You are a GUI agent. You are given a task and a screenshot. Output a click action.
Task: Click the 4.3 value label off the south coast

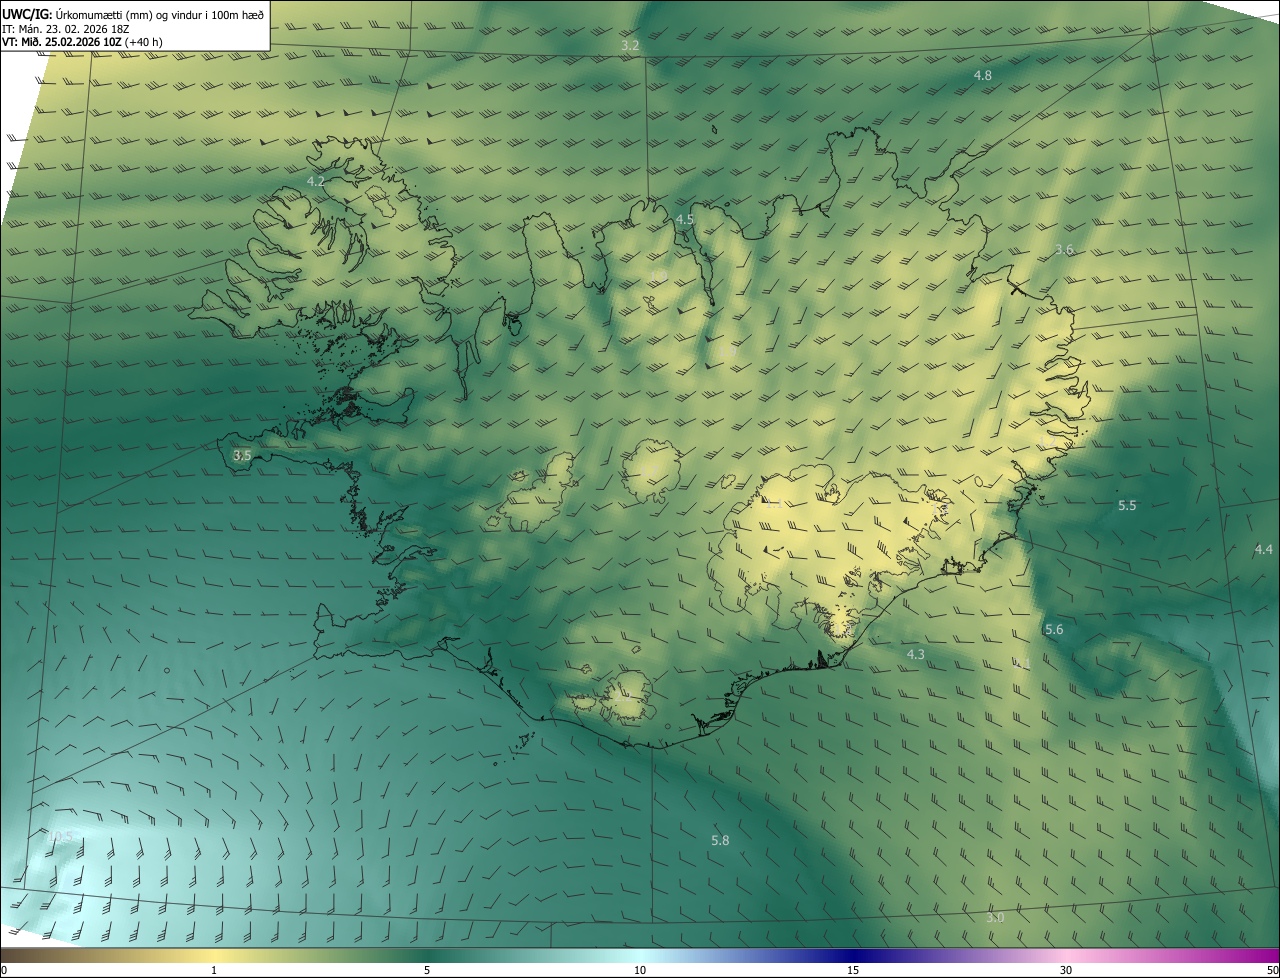[x=916, y=655]
